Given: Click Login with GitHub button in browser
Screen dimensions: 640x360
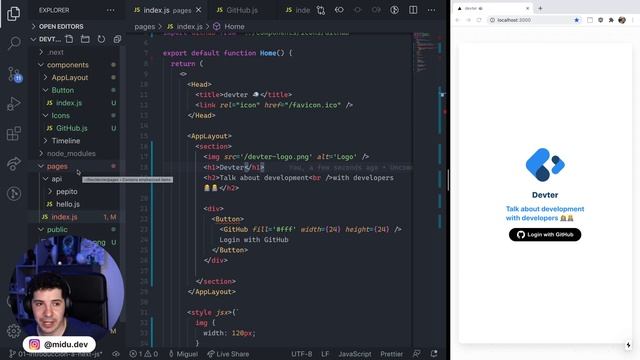Looking at the screenshot, I should pos(545,235).
